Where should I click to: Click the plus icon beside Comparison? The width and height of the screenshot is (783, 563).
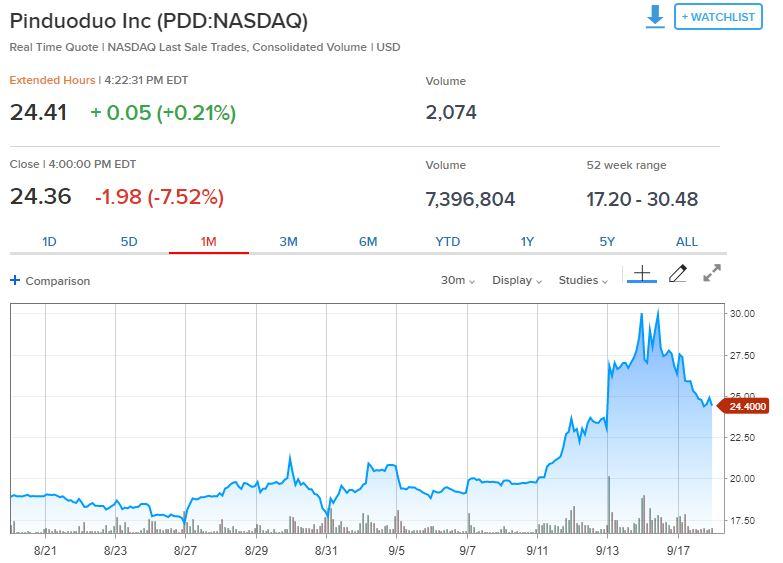click(15, 280)
